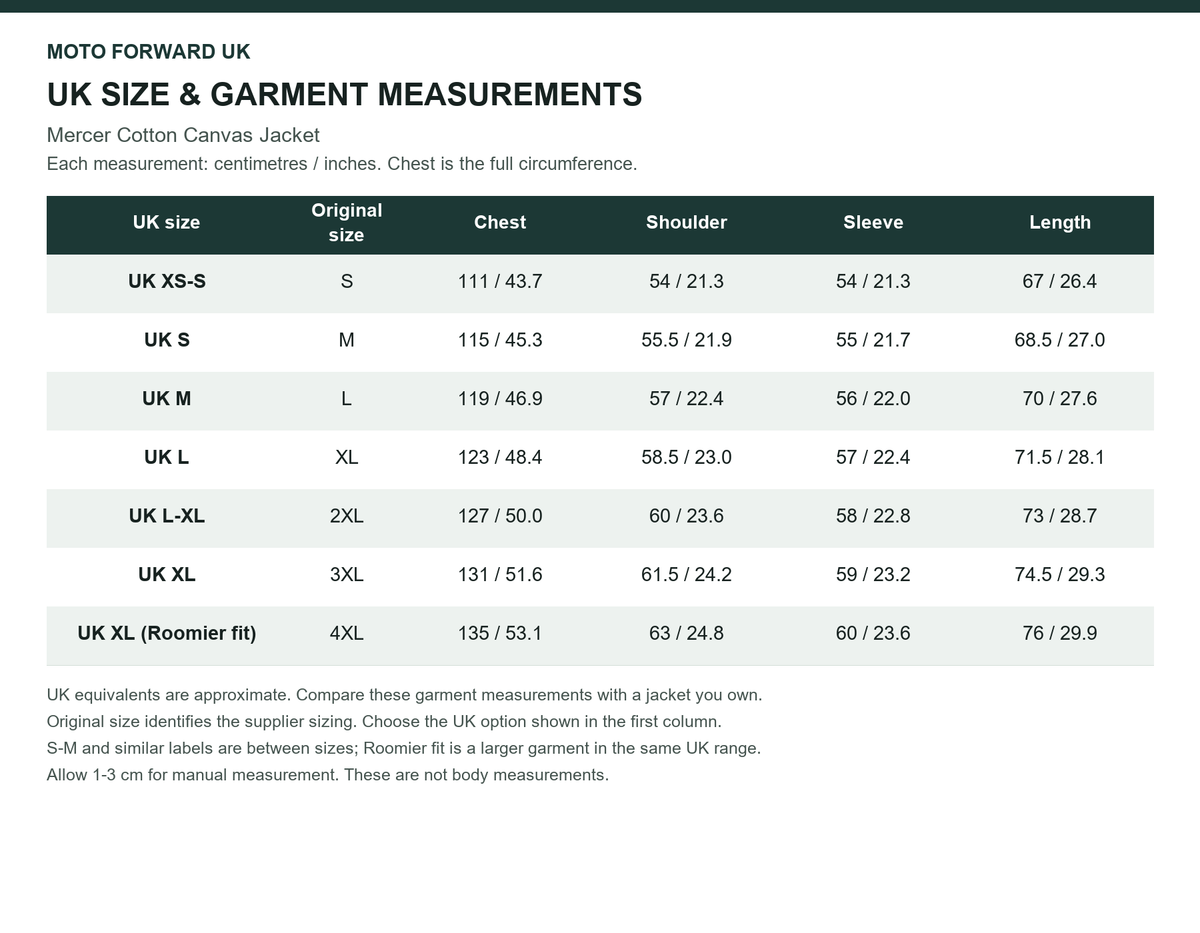
Task: Select the UK XL (Roomier fit) label
Action: [167, 633]
